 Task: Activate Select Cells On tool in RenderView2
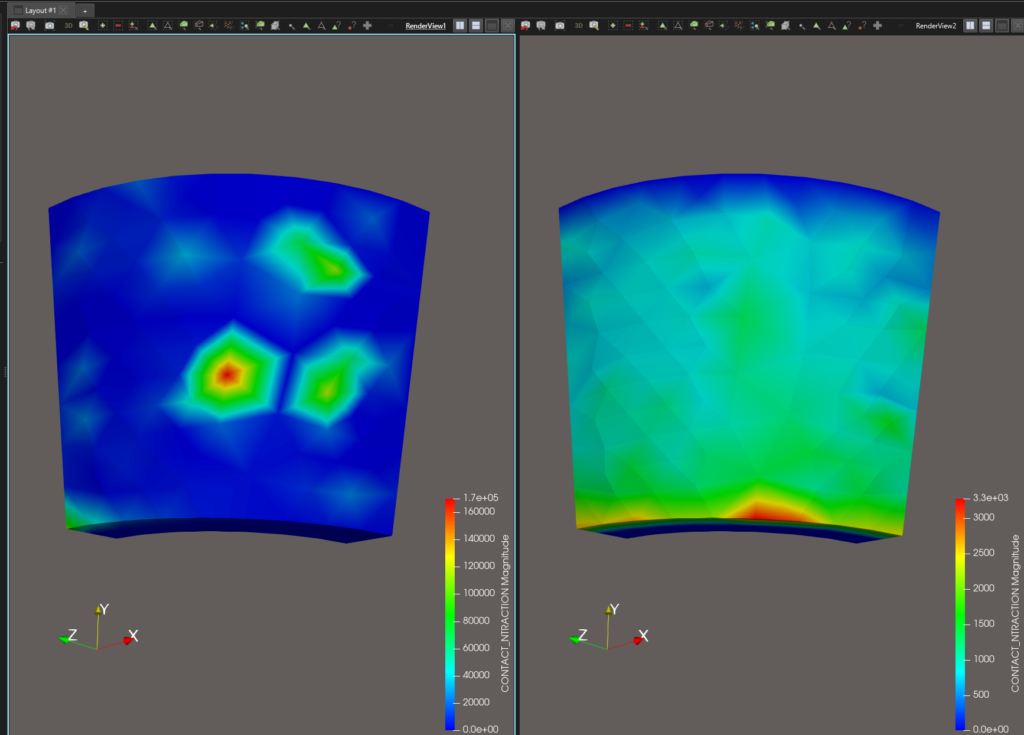[662, 25]
